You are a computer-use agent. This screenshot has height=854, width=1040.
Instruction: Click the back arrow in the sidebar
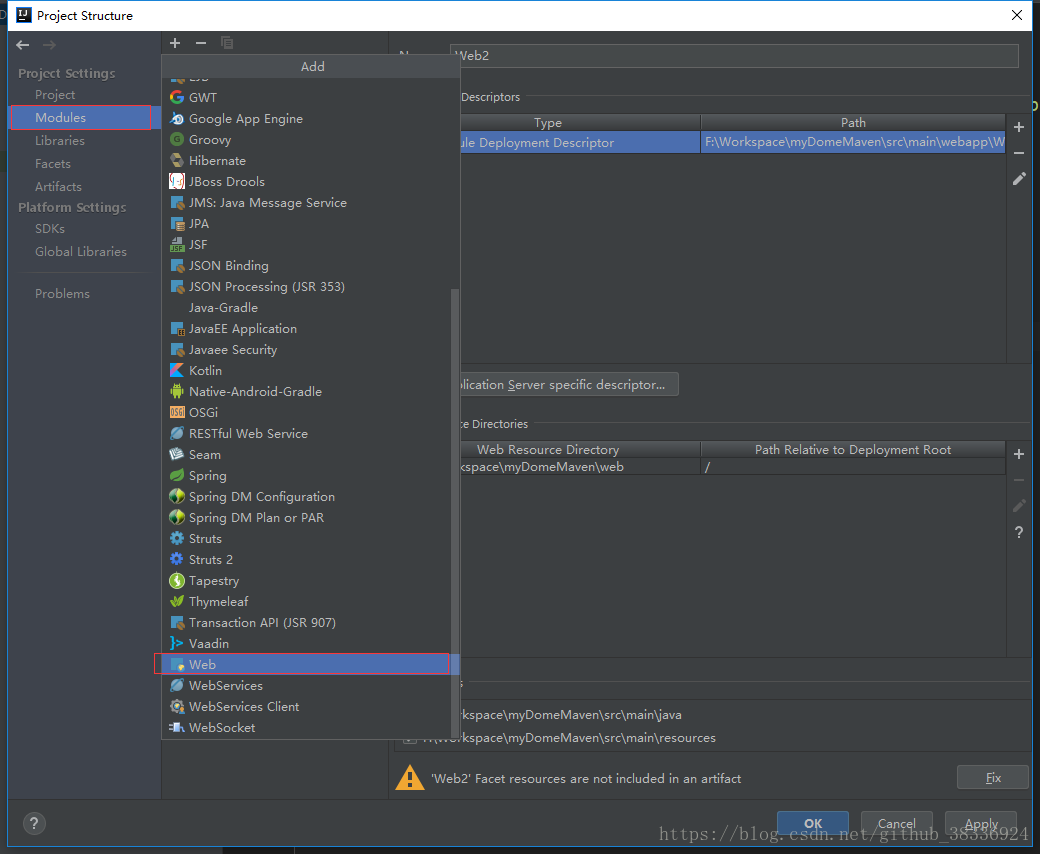23,45
